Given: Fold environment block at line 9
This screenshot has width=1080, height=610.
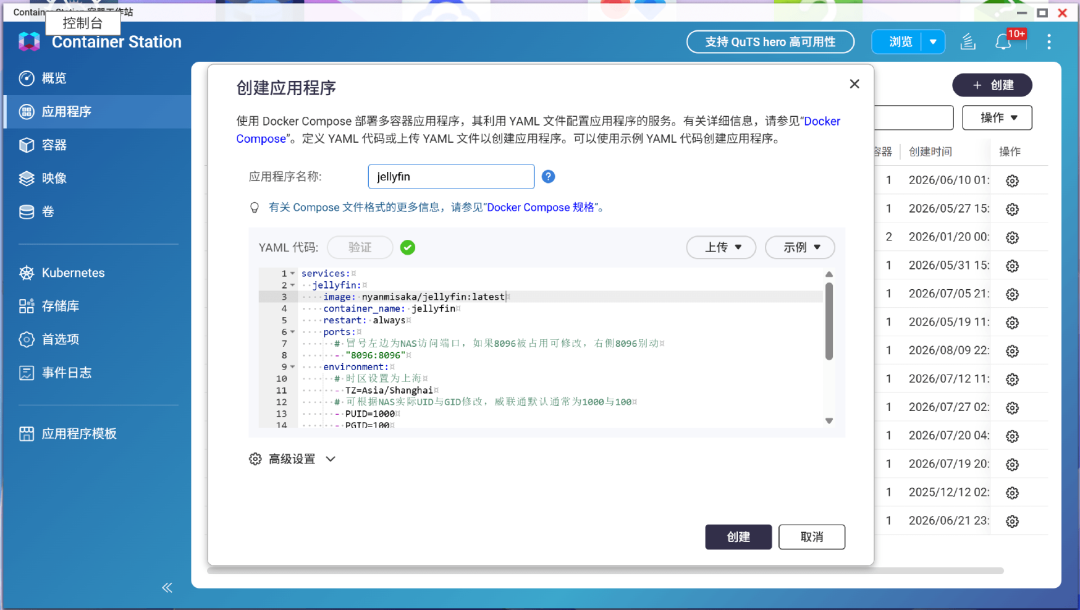Looking at the screenshot, I should 293,367.
